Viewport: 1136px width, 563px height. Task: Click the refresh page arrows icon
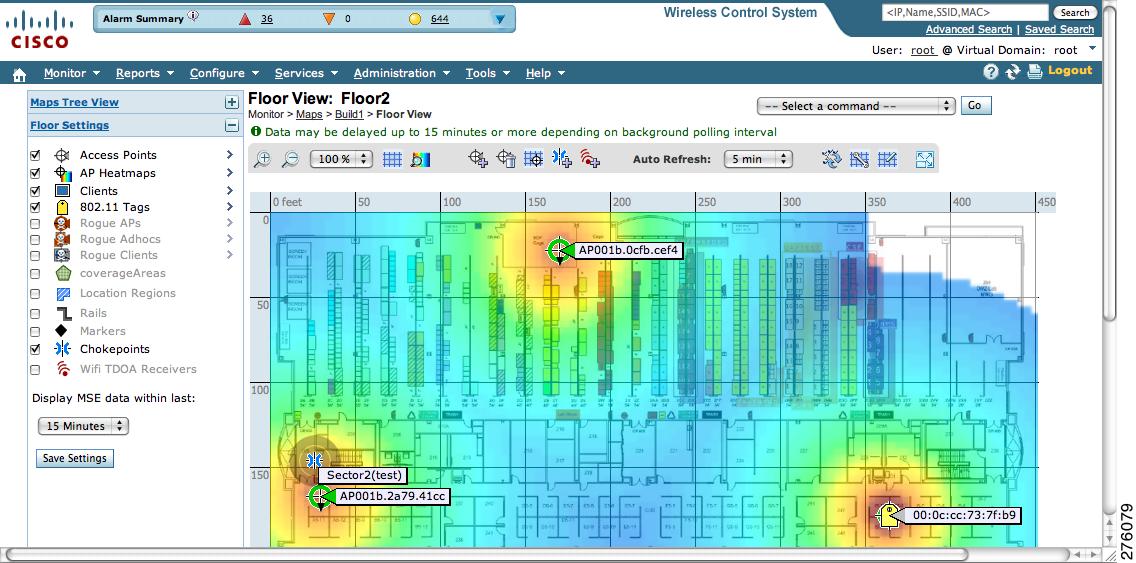click(1013, 72)
